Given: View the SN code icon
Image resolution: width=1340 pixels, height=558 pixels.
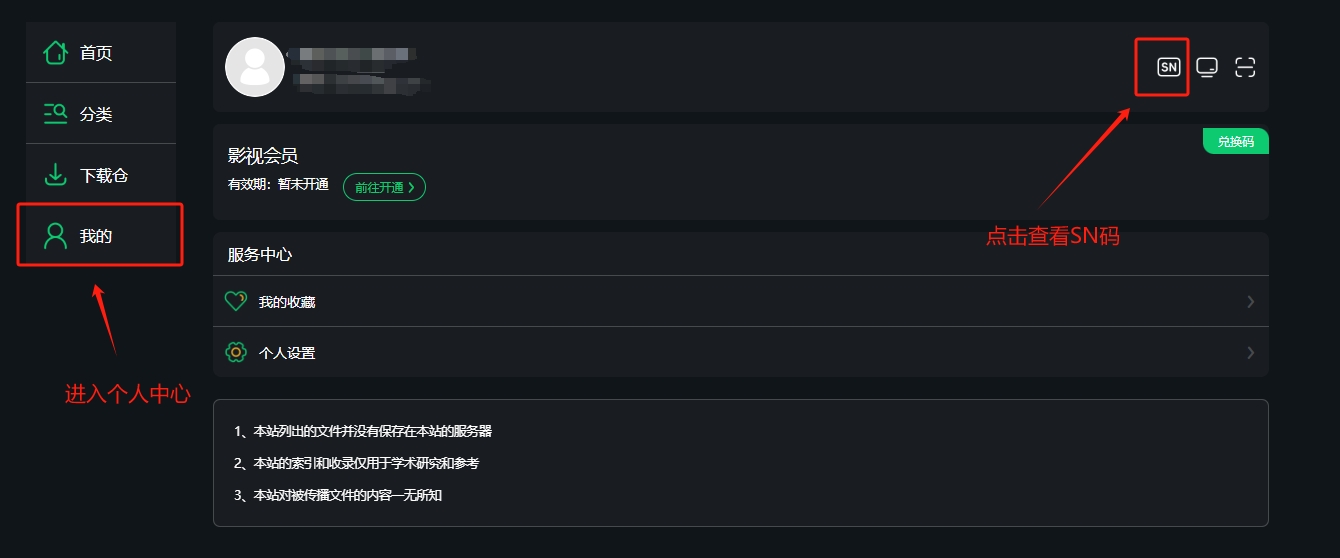Looking at the screenshot, I should (x=1168, y=67).
